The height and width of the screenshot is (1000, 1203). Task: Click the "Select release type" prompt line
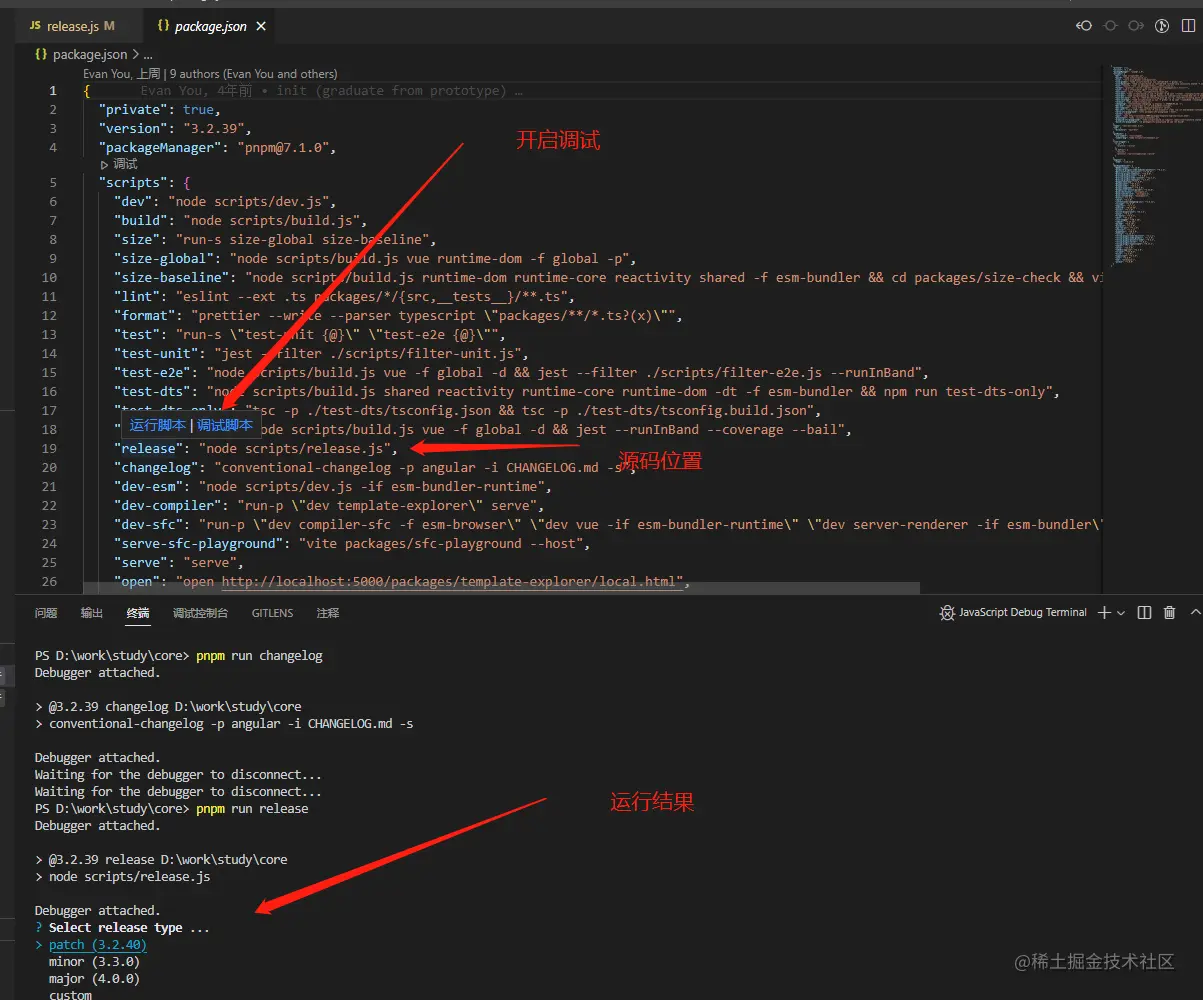click(122, 928)
